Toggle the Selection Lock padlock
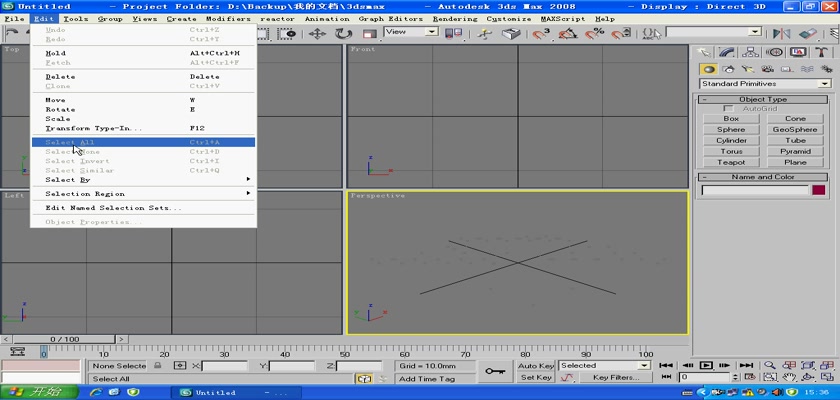This screenshot has width=840, height=400. pyautogui.click(x=158, y=366)
